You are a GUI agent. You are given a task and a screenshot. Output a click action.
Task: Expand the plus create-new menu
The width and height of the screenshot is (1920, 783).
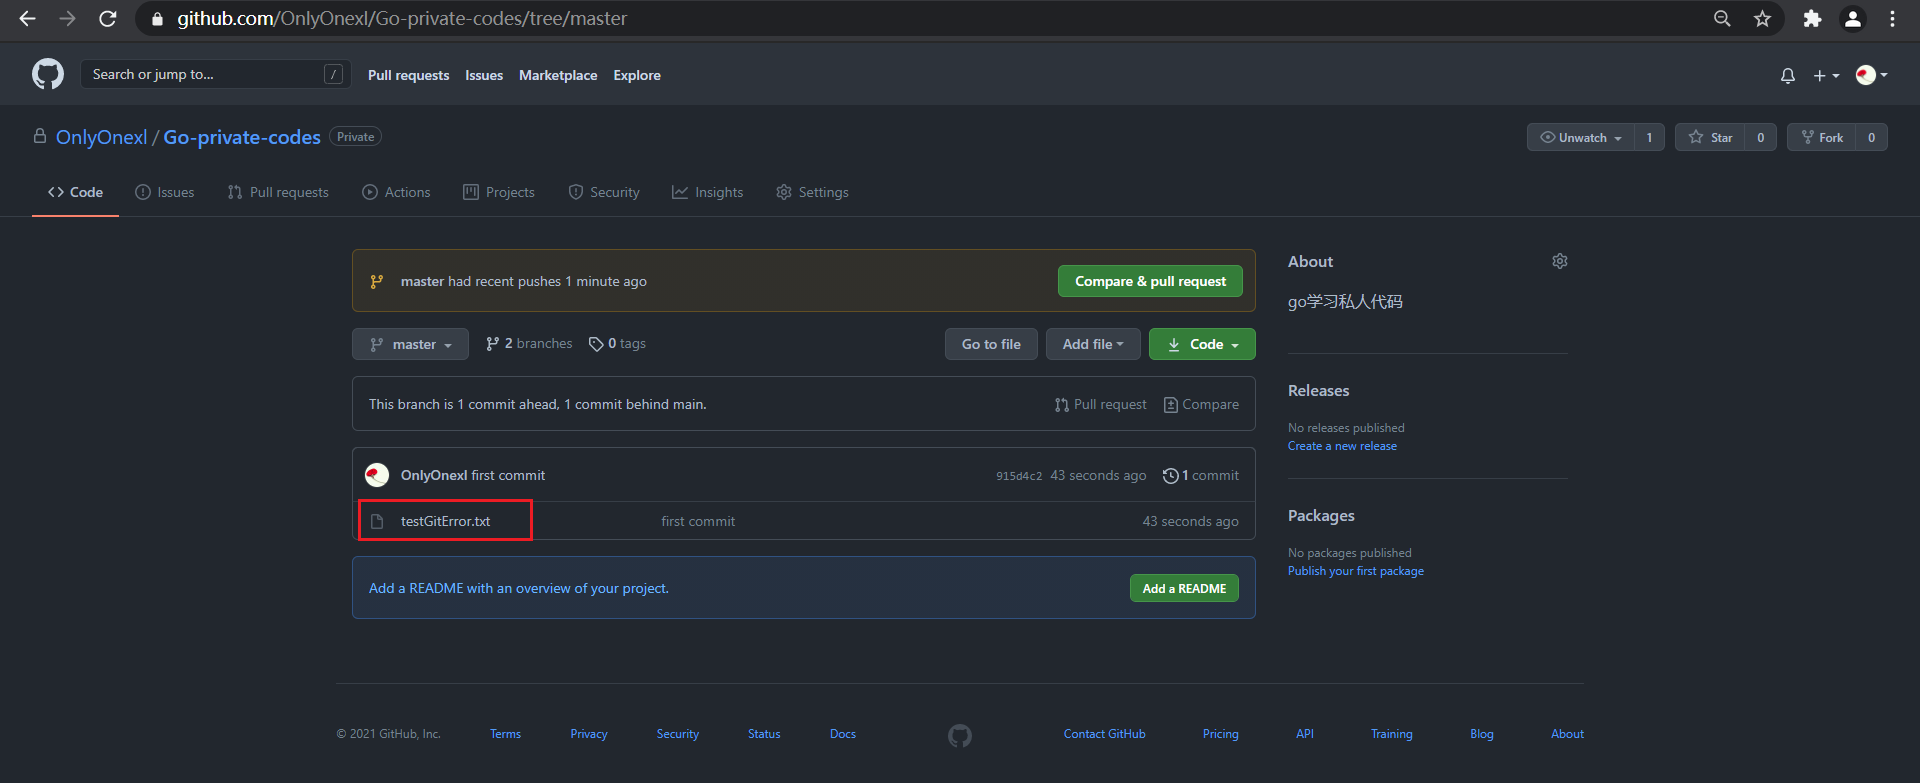point(1826,75)
